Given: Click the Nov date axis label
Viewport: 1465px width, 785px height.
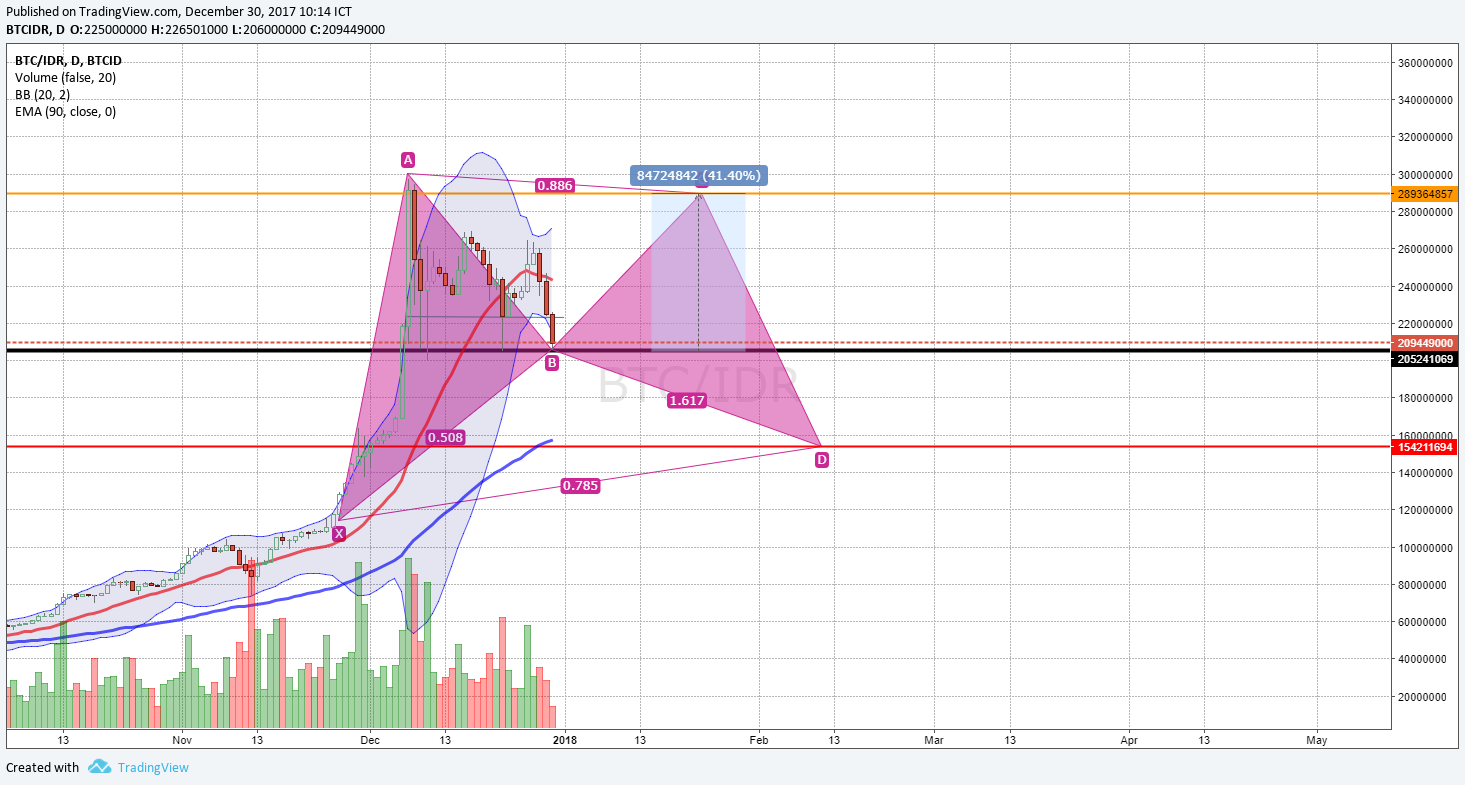Looking at the screenshot, I should 181,740.
